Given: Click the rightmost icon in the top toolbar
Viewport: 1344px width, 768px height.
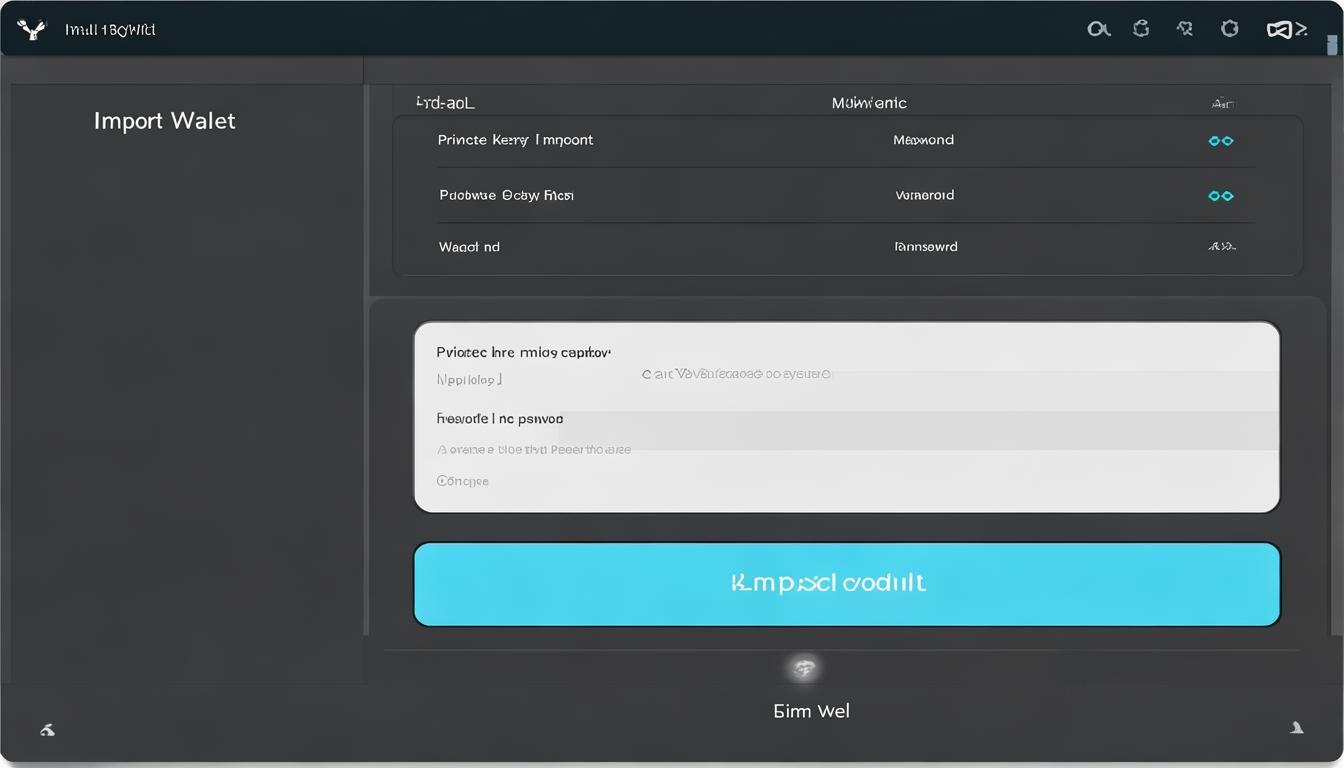Looking at the screenshot, I should (x=1286, y=29).
